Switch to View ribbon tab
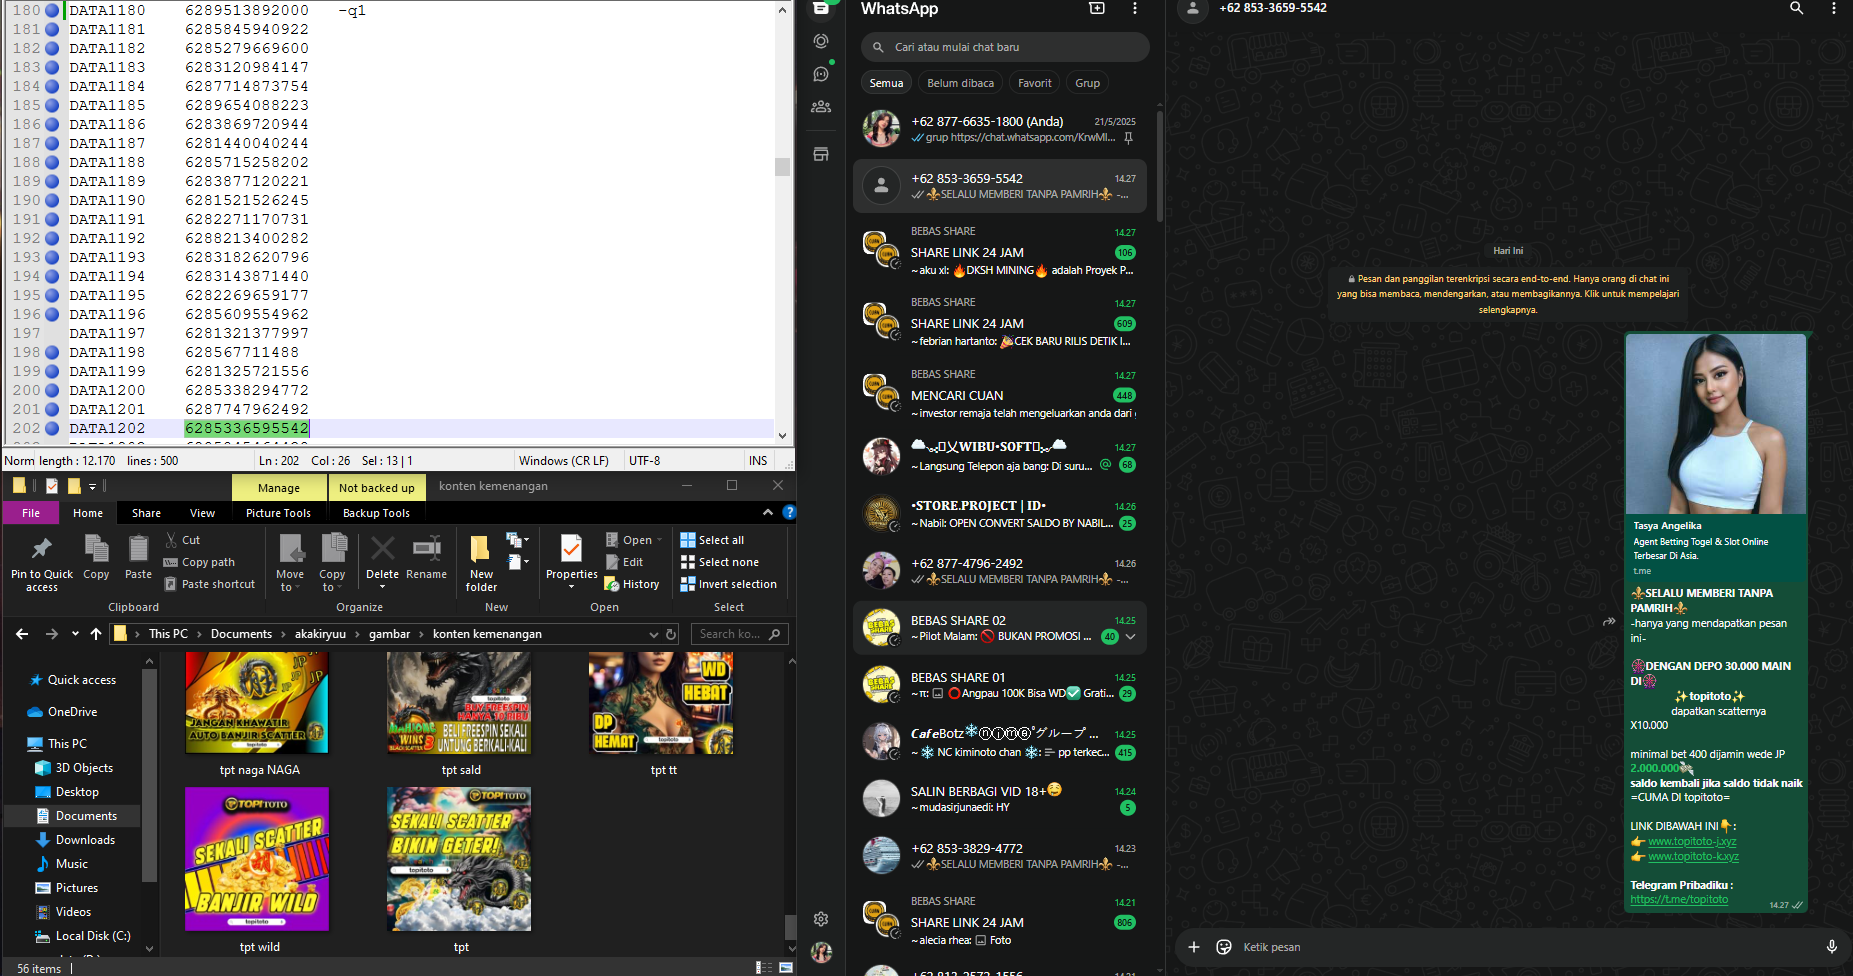The width and height of the screenshot is (1853, 976). click(x=202, y=513)
